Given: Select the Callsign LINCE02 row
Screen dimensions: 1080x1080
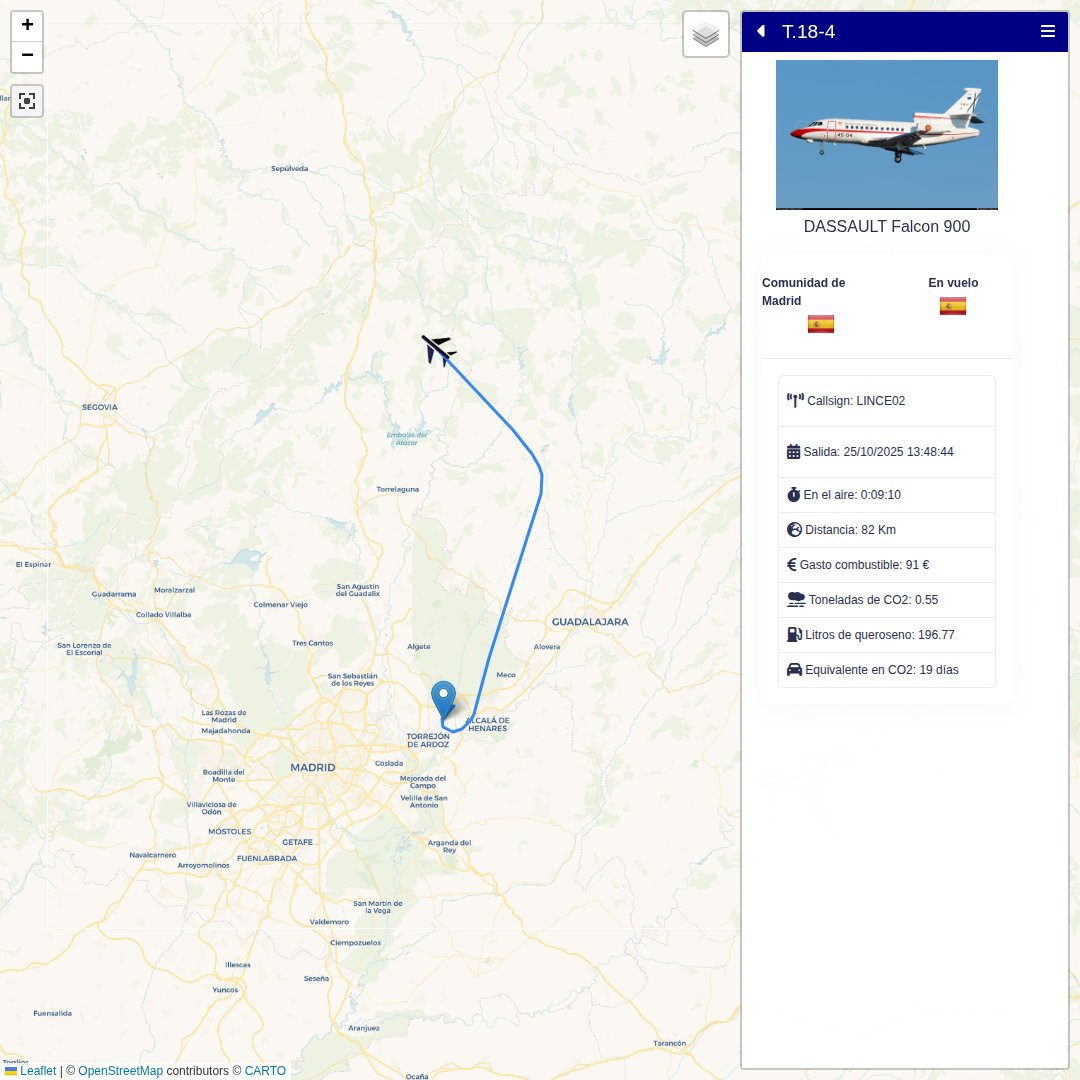Looking at the screenshot, I should [886, 401].
